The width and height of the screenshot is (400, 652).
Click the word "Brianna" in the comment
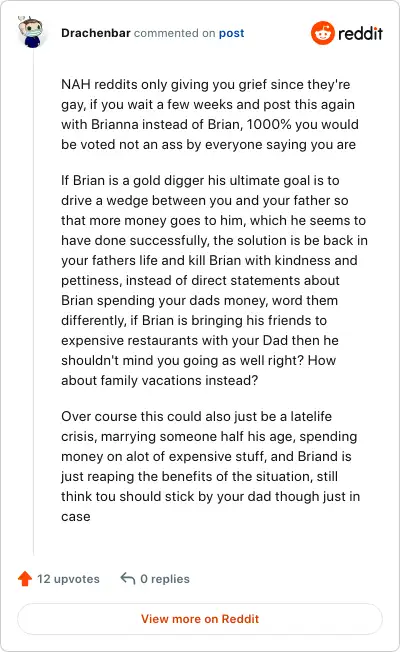point(115,124)
